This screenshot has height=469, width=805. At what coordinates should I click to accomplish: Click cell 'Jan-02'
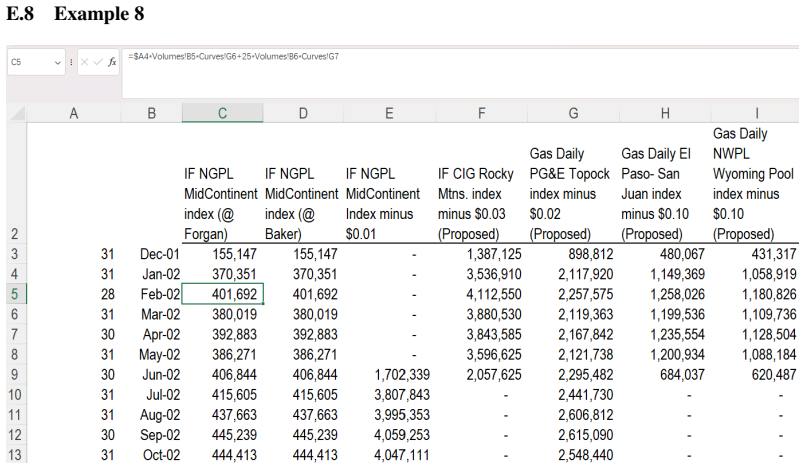161,274
